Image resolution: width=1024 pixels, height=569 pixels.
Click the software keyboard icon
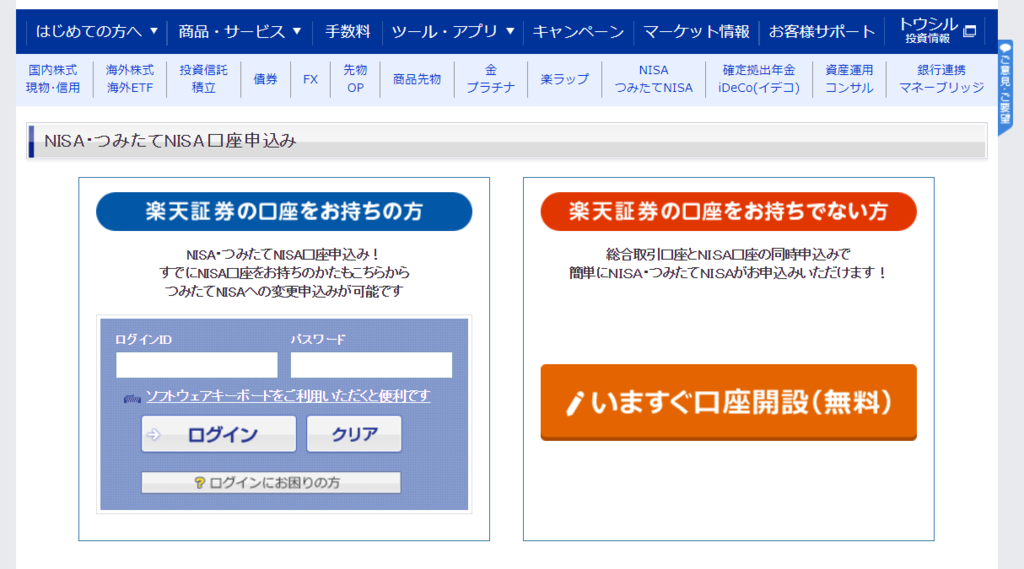[133, 398]
